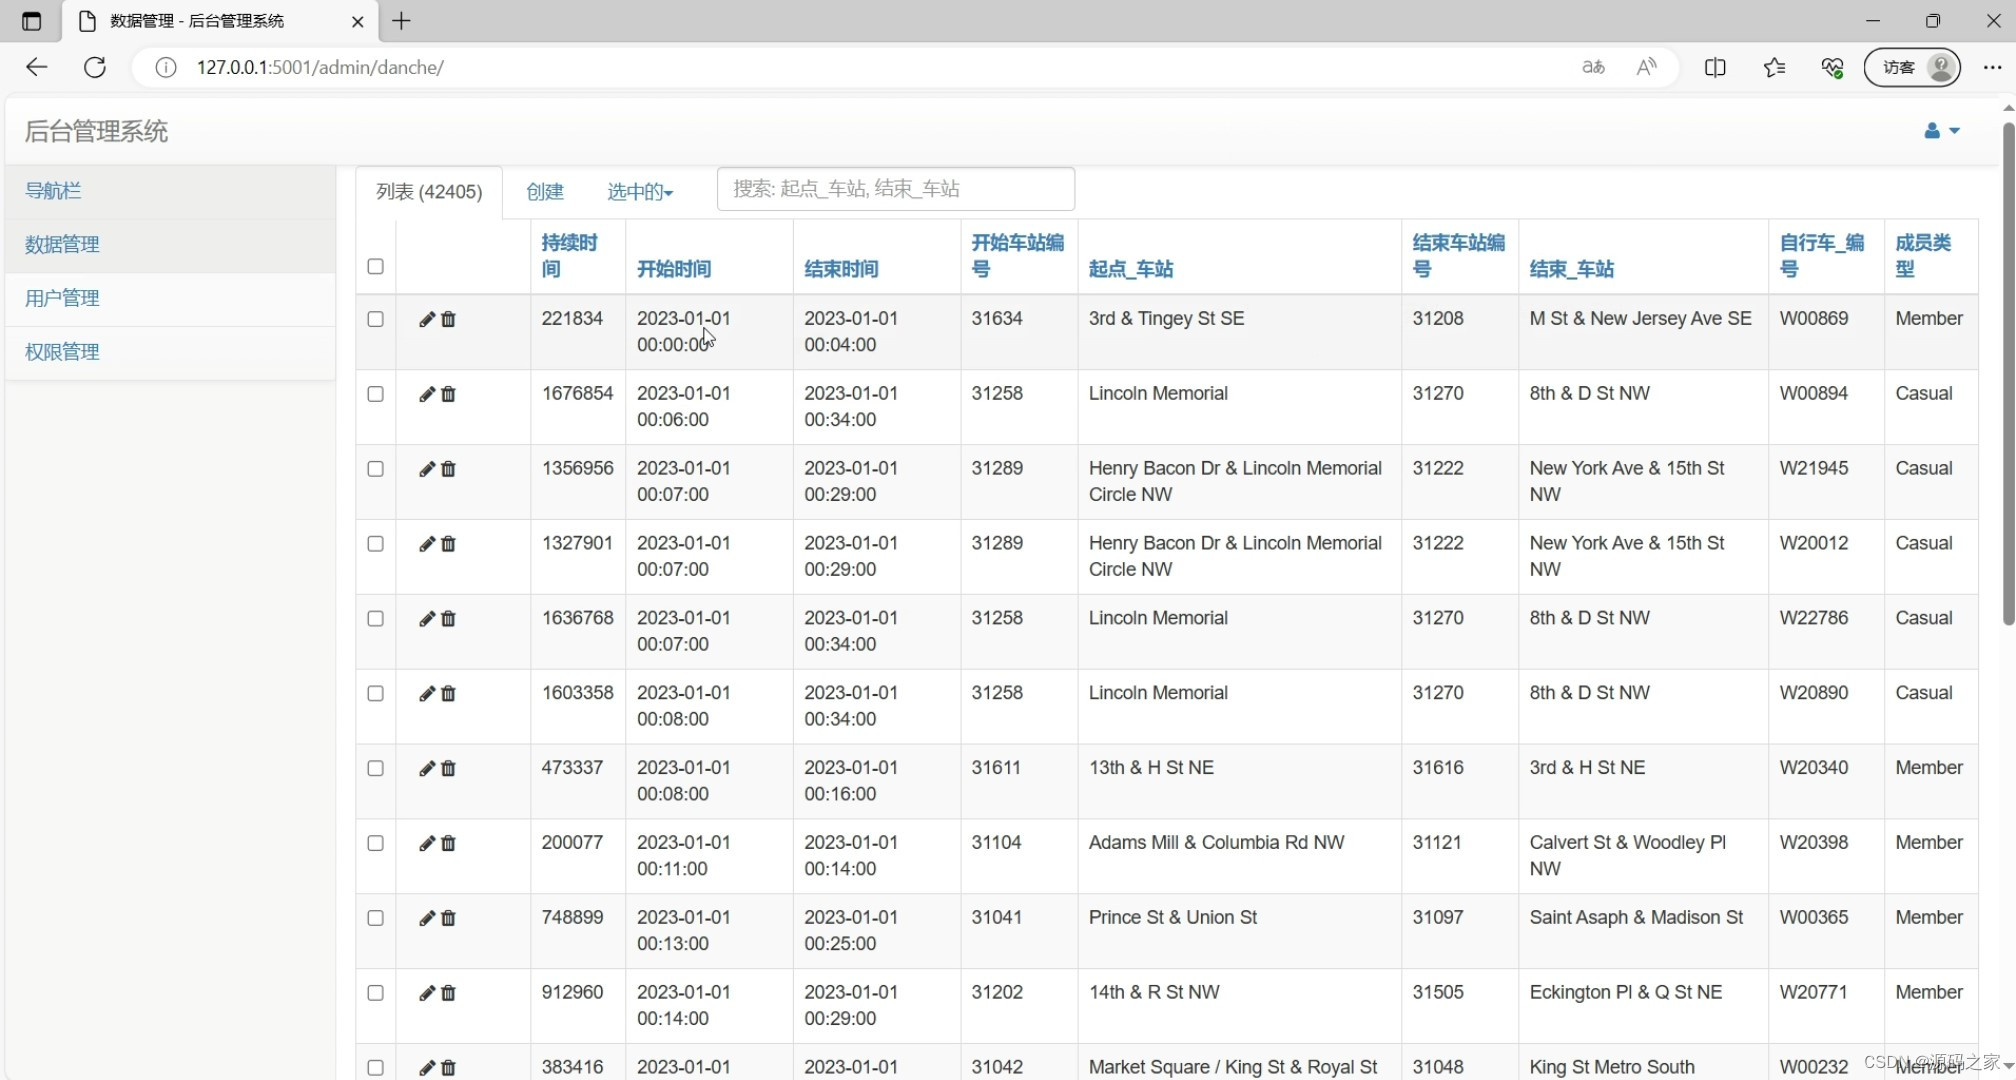Image resolution: width=2016 pixels, height=1080 pixels.
Task: Delete the row with duration 1676854
Action: click(448, 394)
